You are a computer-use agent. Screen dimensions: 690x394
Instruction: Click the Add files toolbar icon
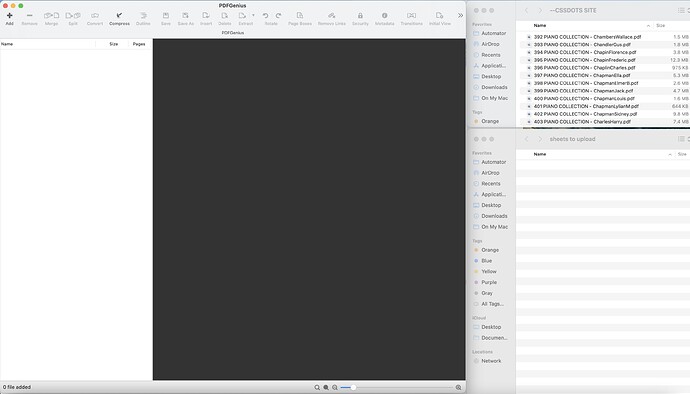(x=9, y=18)
